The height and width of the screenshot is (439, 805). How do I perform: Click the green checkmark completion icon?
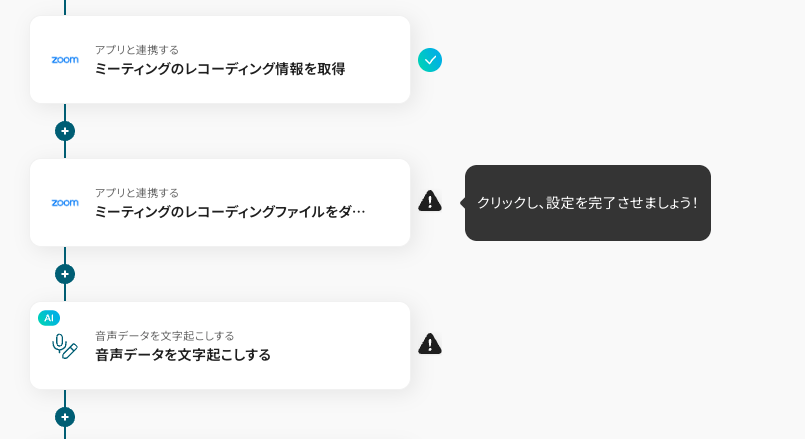pos(430,60)
